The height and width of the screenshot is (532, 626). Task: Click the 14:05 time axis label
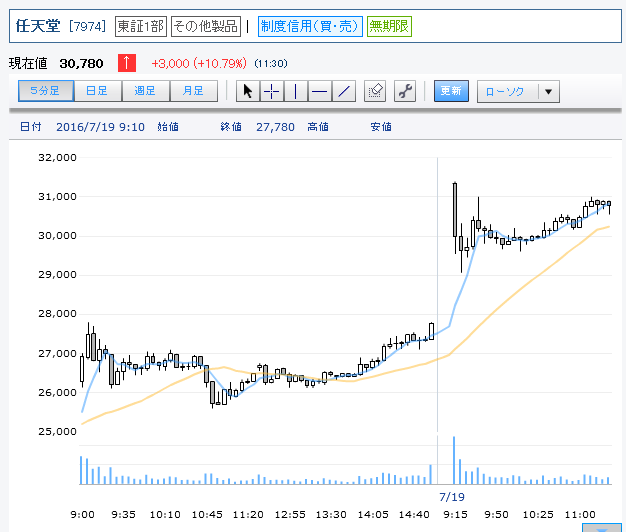tap(373, 514)
